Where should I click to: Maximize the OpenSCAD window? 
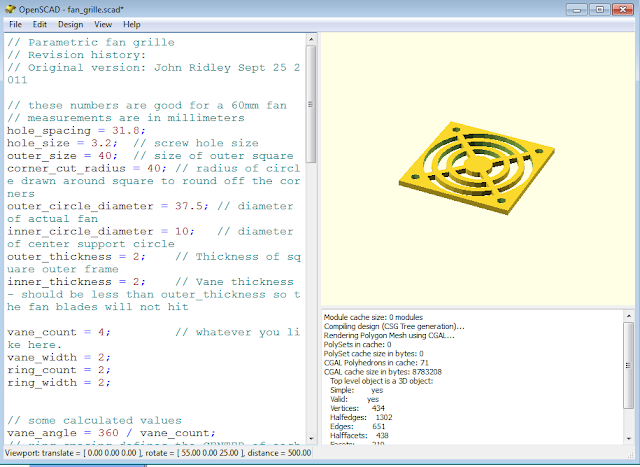coord(600,9)
